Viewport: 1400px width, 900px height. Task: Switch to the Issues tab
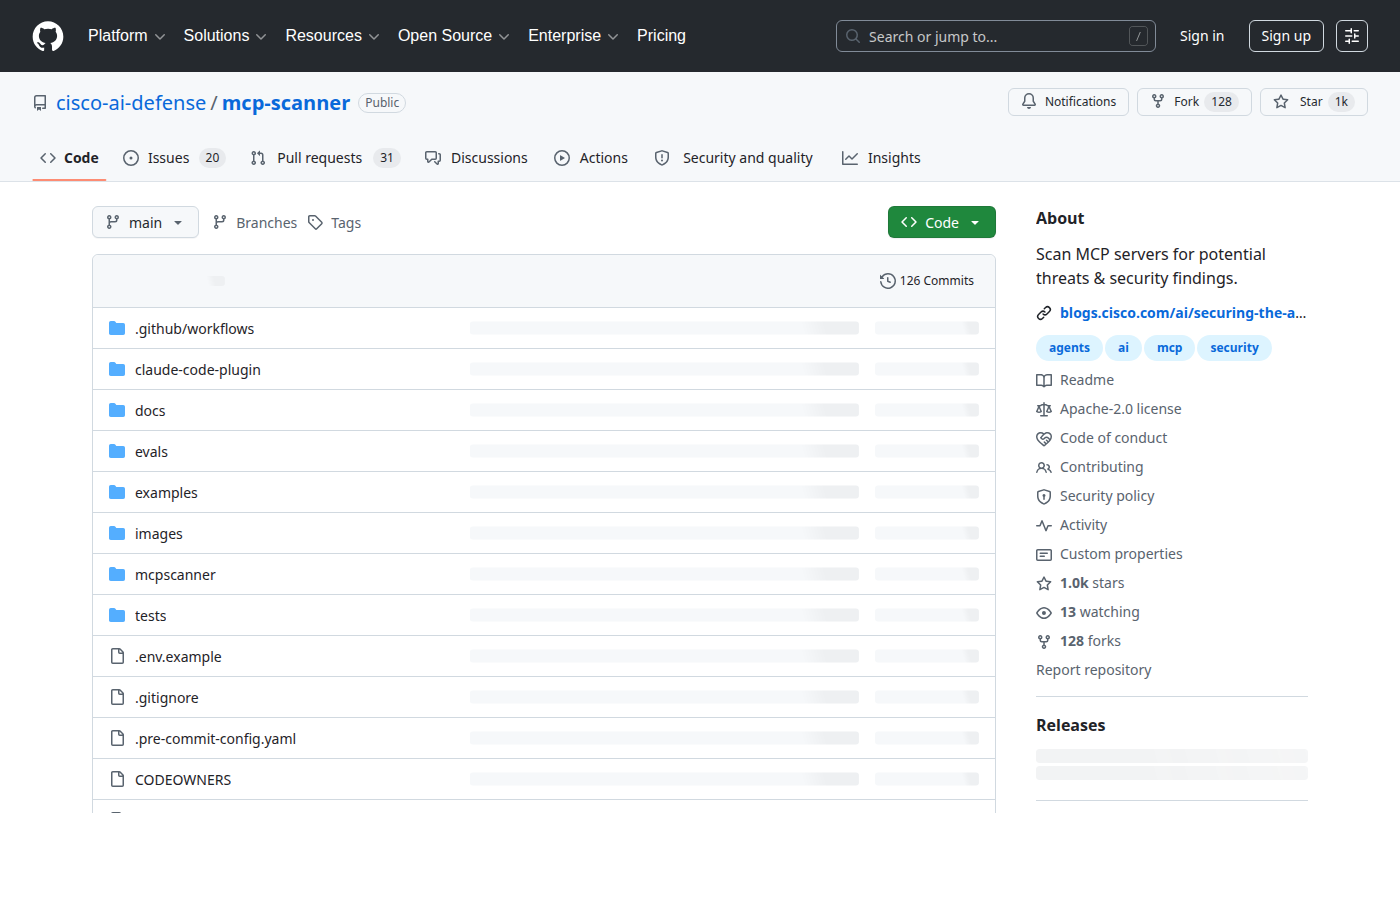[174, 158]
